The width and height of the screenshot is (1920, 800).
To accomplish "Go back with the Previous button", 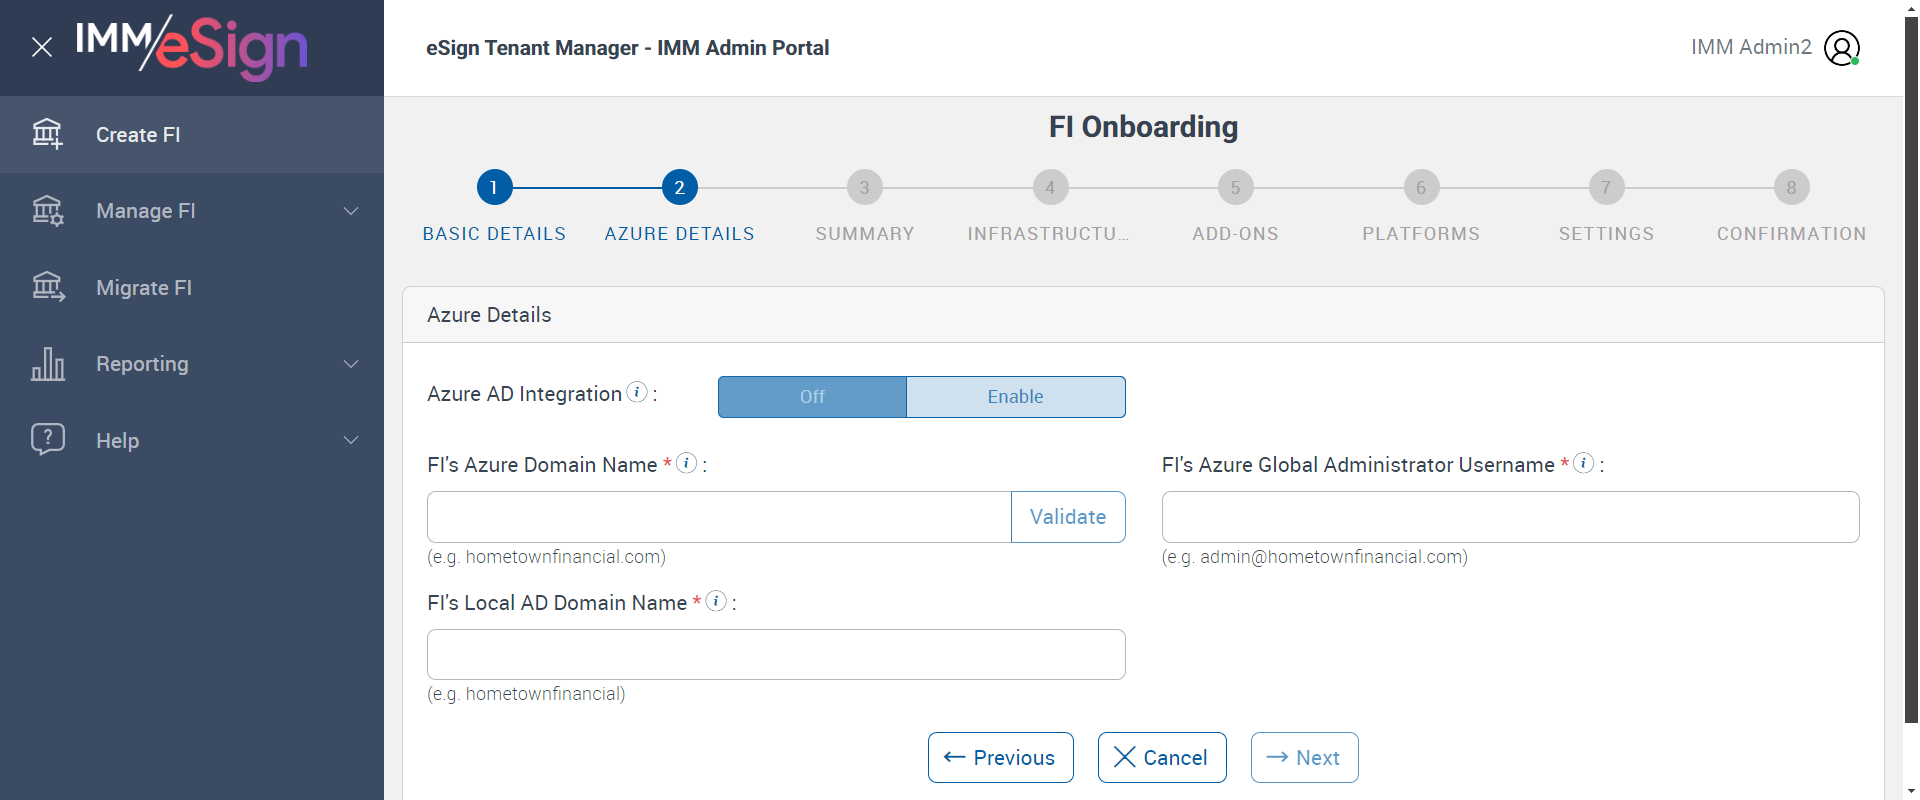I will click(1000, 758).
